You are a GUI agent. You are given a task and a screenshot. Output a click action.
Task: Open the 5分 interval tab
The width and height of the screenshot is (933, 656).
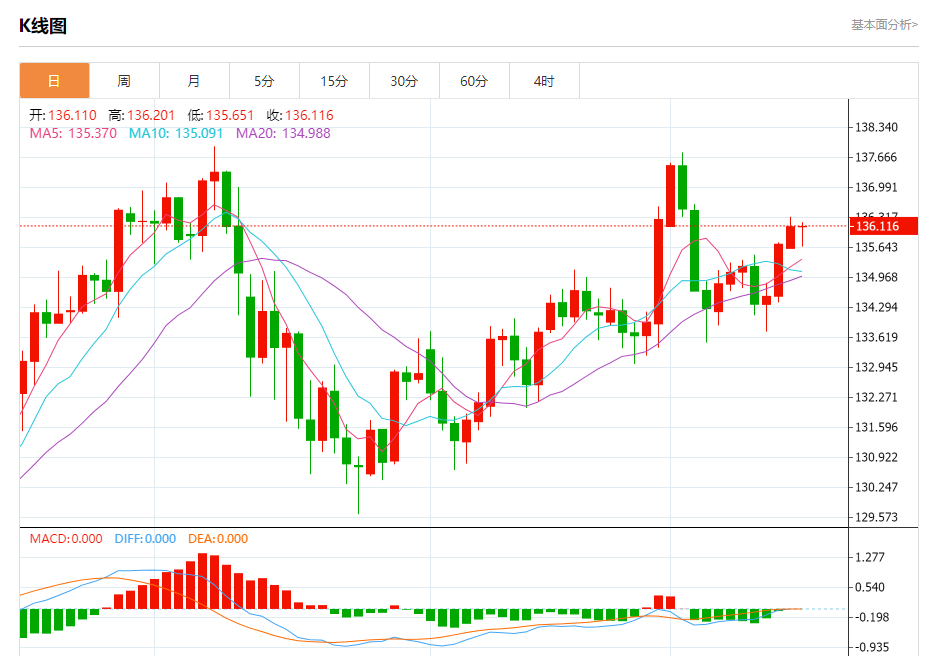tap(264, 80)
